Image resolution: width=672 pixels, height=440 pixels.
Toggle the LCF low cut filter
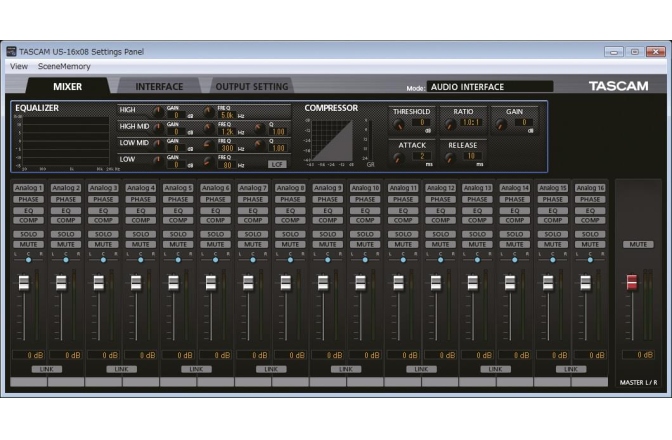(277, 165)
